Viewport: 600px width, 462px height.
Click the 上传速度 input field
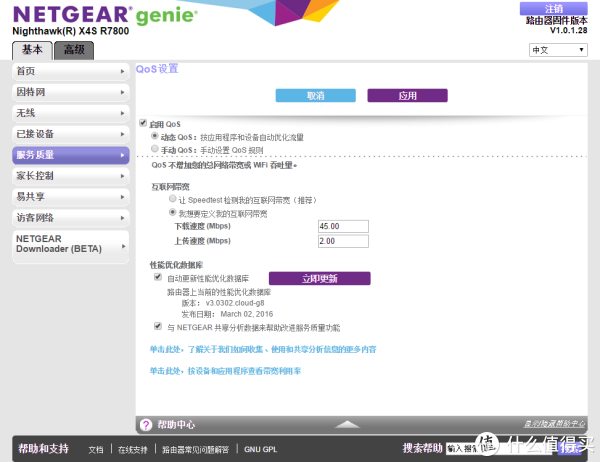click(x=343, y=241)
